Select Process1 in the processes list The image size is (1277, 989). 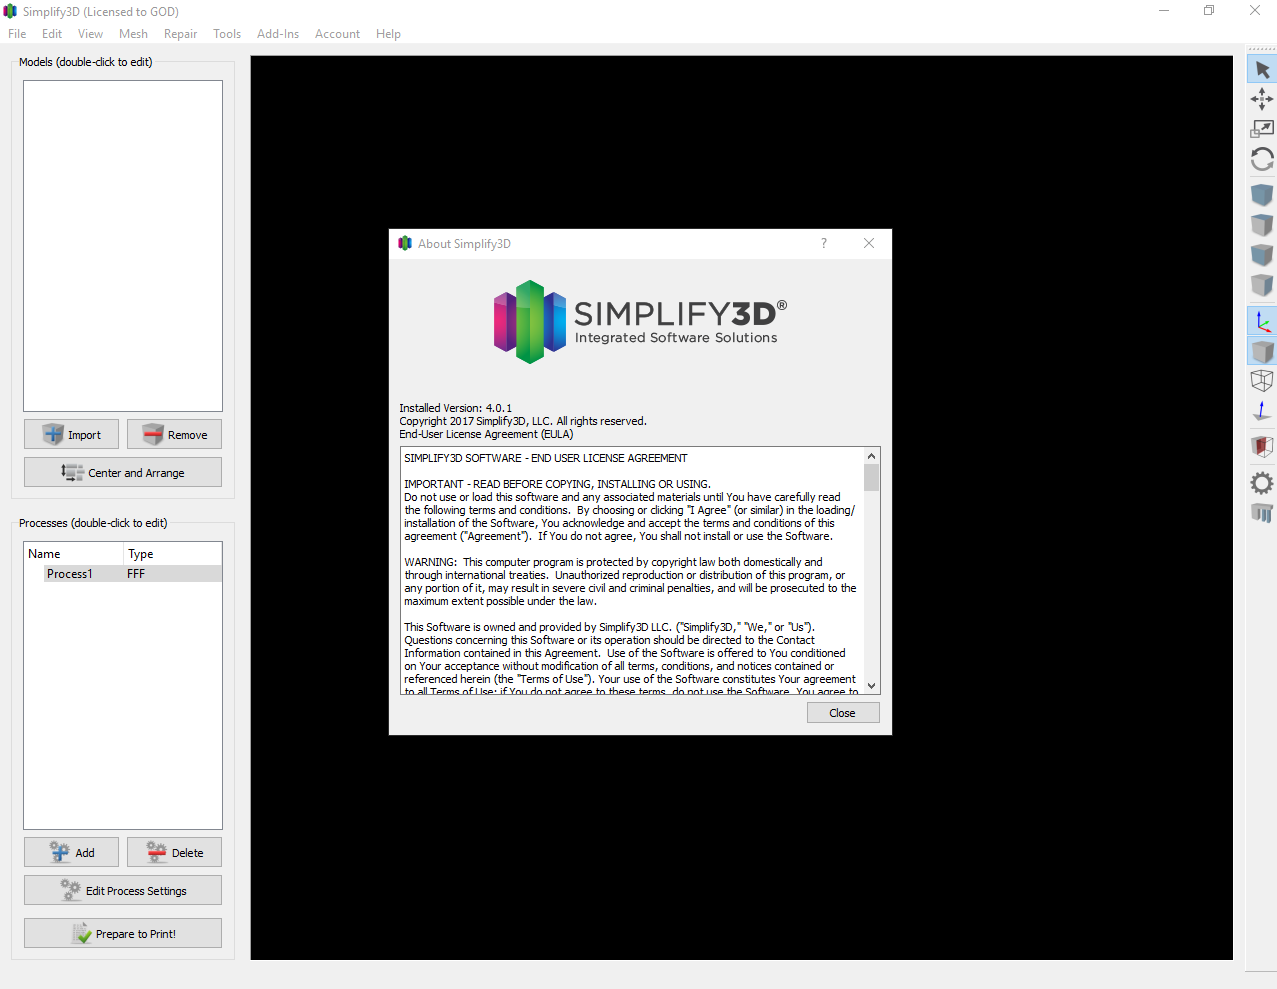[x=70, y=574]
